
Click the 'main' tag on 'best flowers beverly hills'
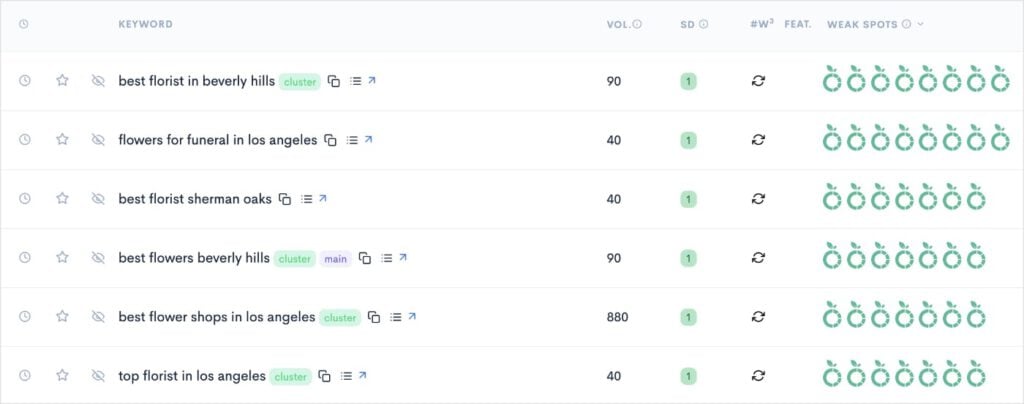(x=335, y=258)
